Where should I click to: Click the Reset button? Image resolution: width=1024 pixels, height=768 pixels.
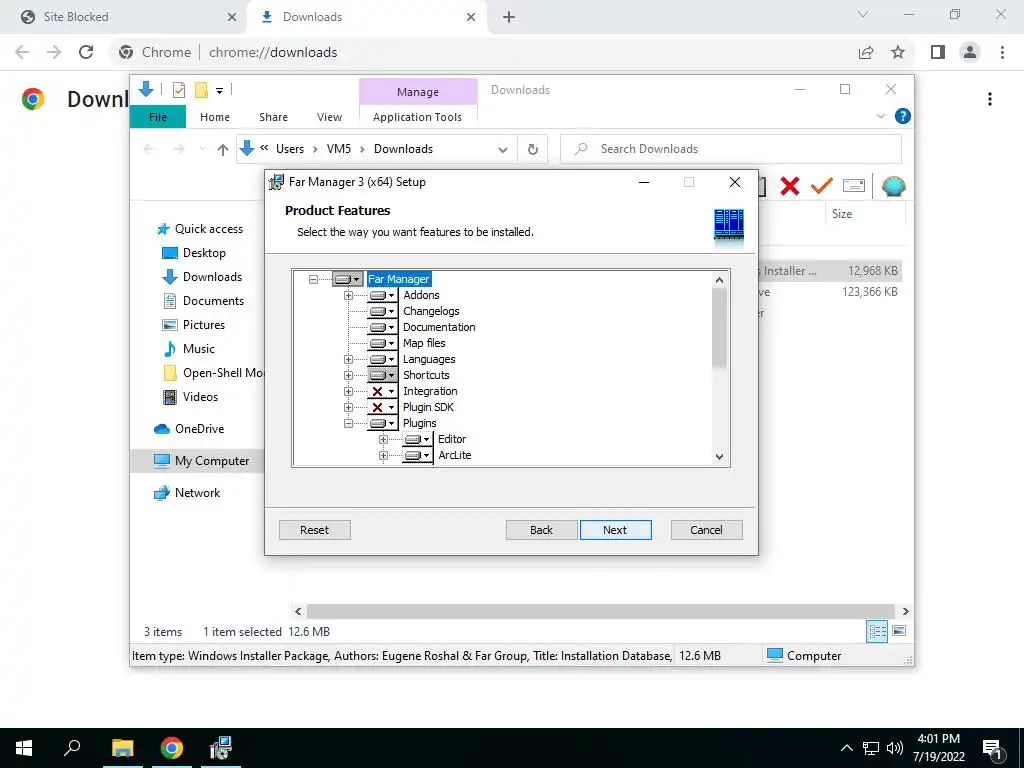tap(315, 530)
